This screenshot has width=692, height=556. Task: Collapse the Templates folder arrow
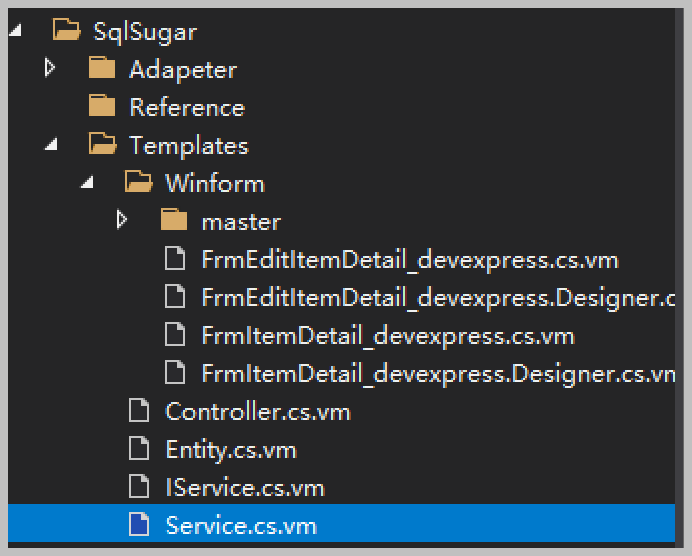50,146
